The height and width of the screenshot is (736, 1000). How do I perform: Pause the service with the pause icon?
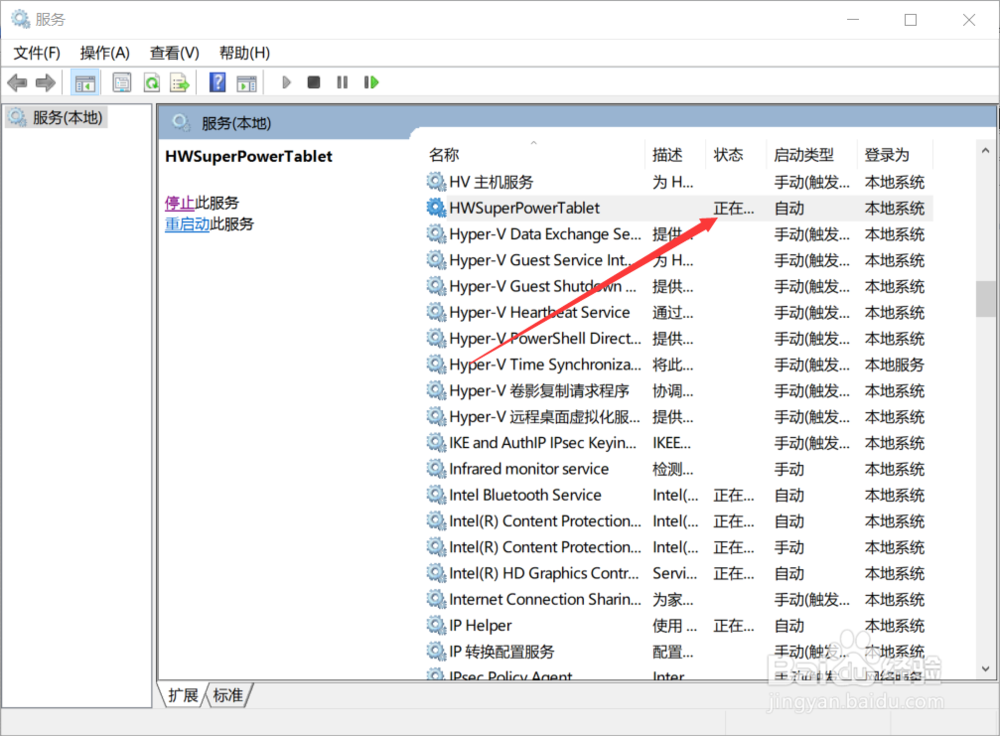point(342,82)
